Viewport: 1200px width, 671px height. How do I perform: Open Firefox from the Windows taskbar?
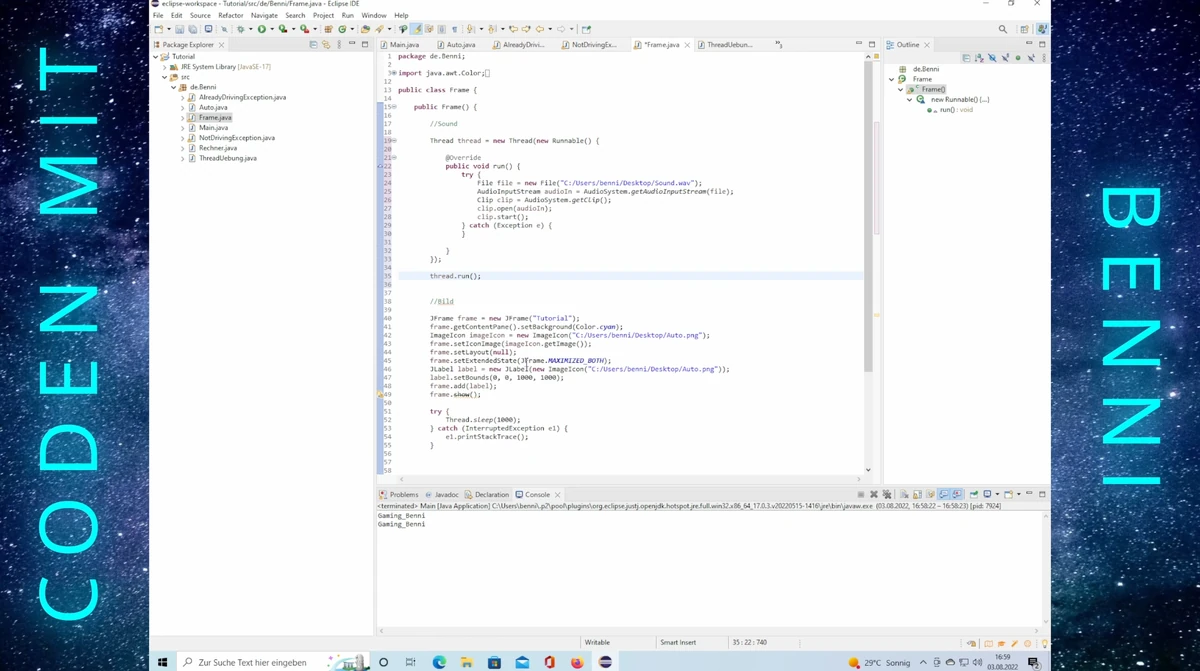tap(577, 662)
